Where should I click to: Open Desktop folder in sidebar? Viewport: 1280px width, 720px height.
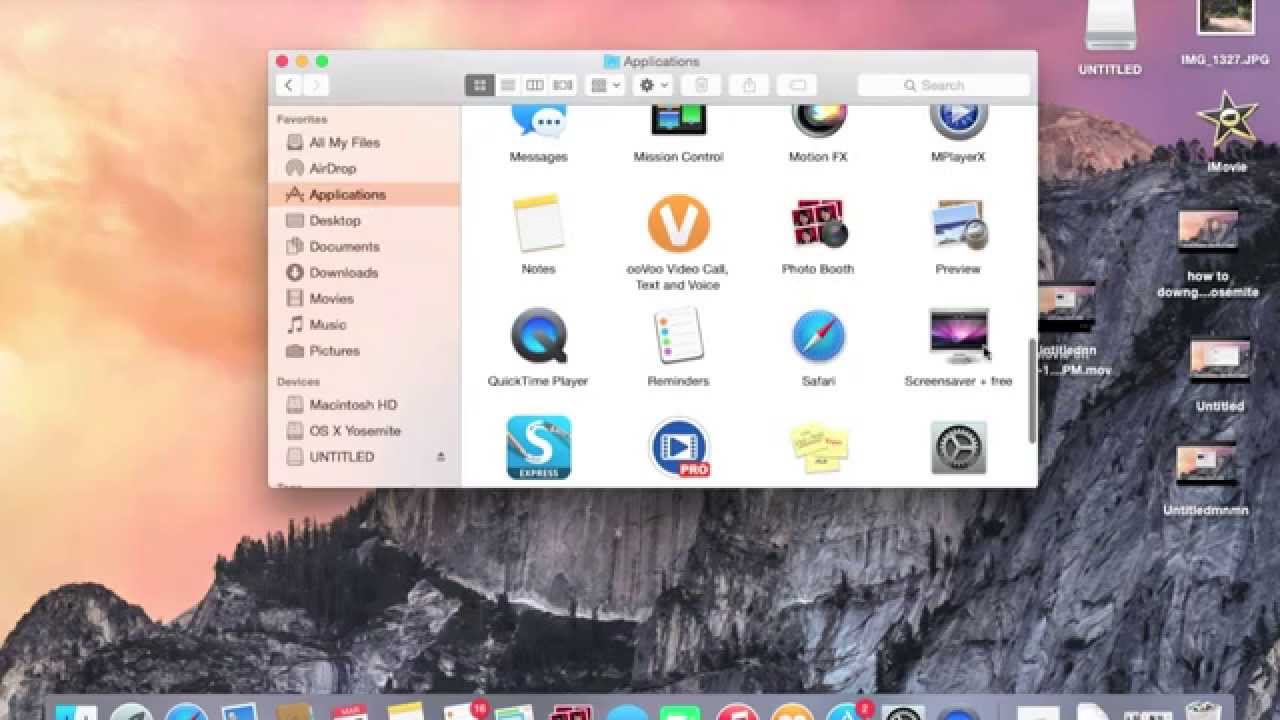point(364,221)
